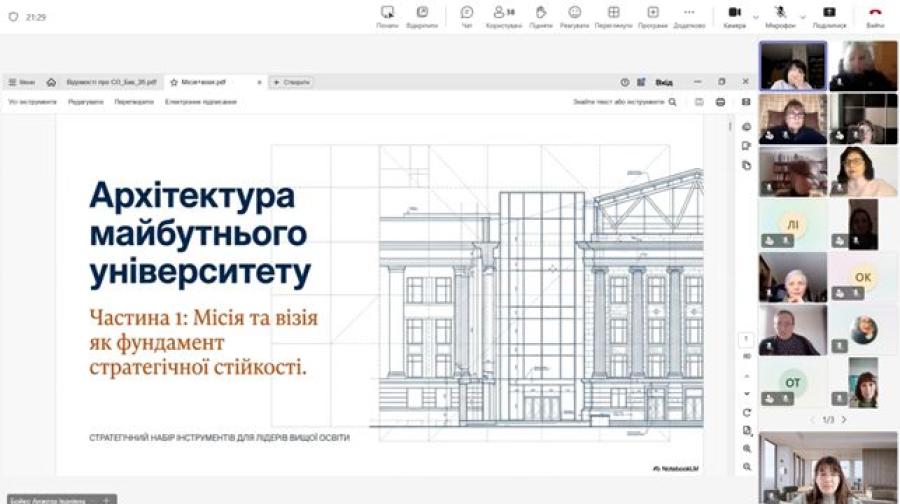
Task: Open the comments panel icon in right rail
Action: (x=746, y=146)
